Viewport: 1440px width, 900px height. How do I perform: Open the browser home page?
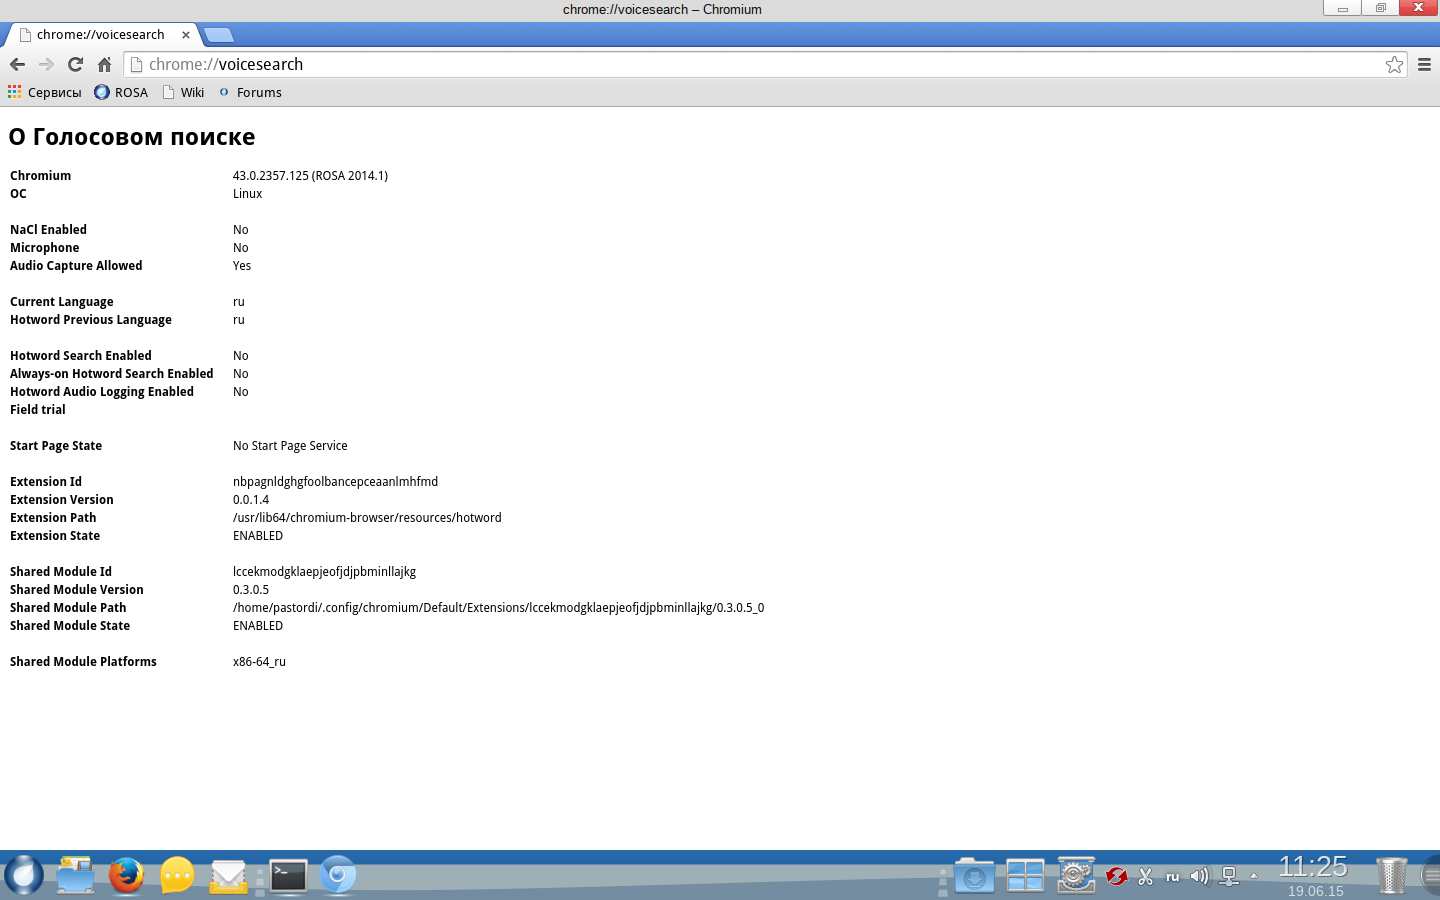tap(104, 64)
